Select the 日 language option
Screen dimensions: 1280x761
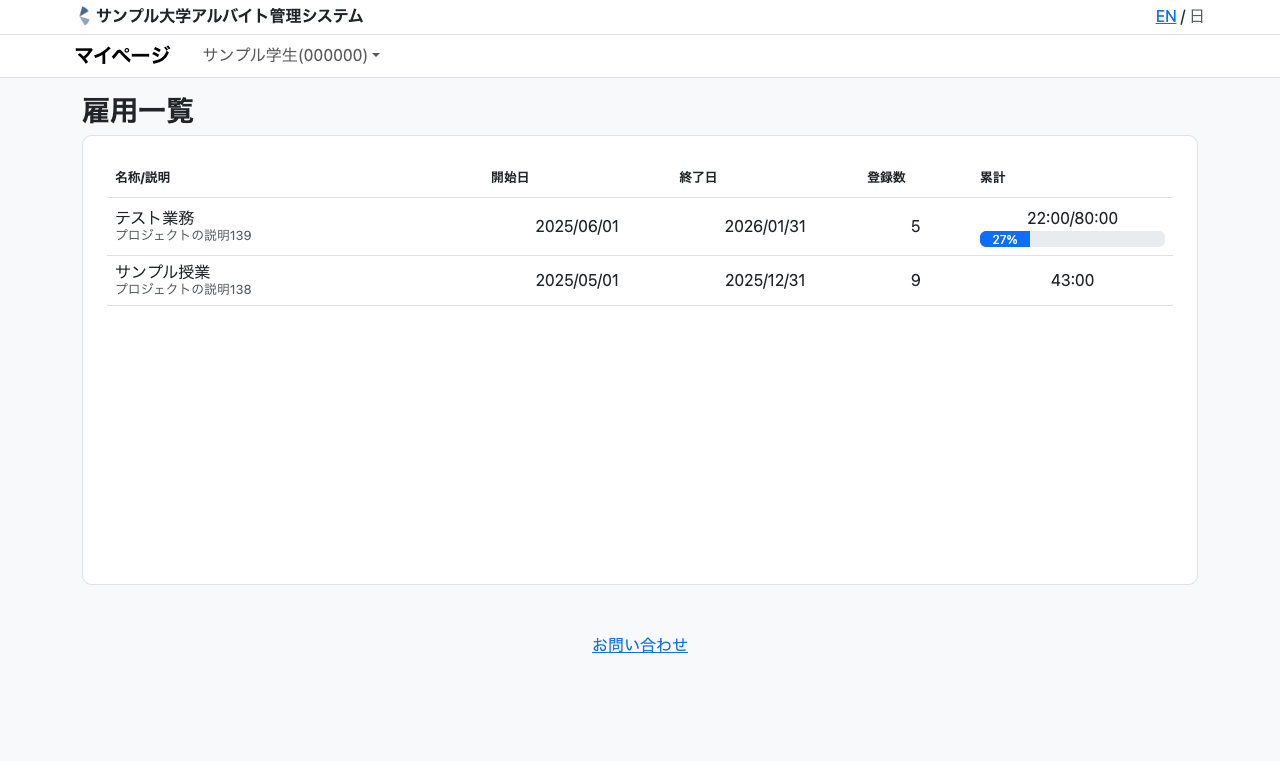(1196, 16)
